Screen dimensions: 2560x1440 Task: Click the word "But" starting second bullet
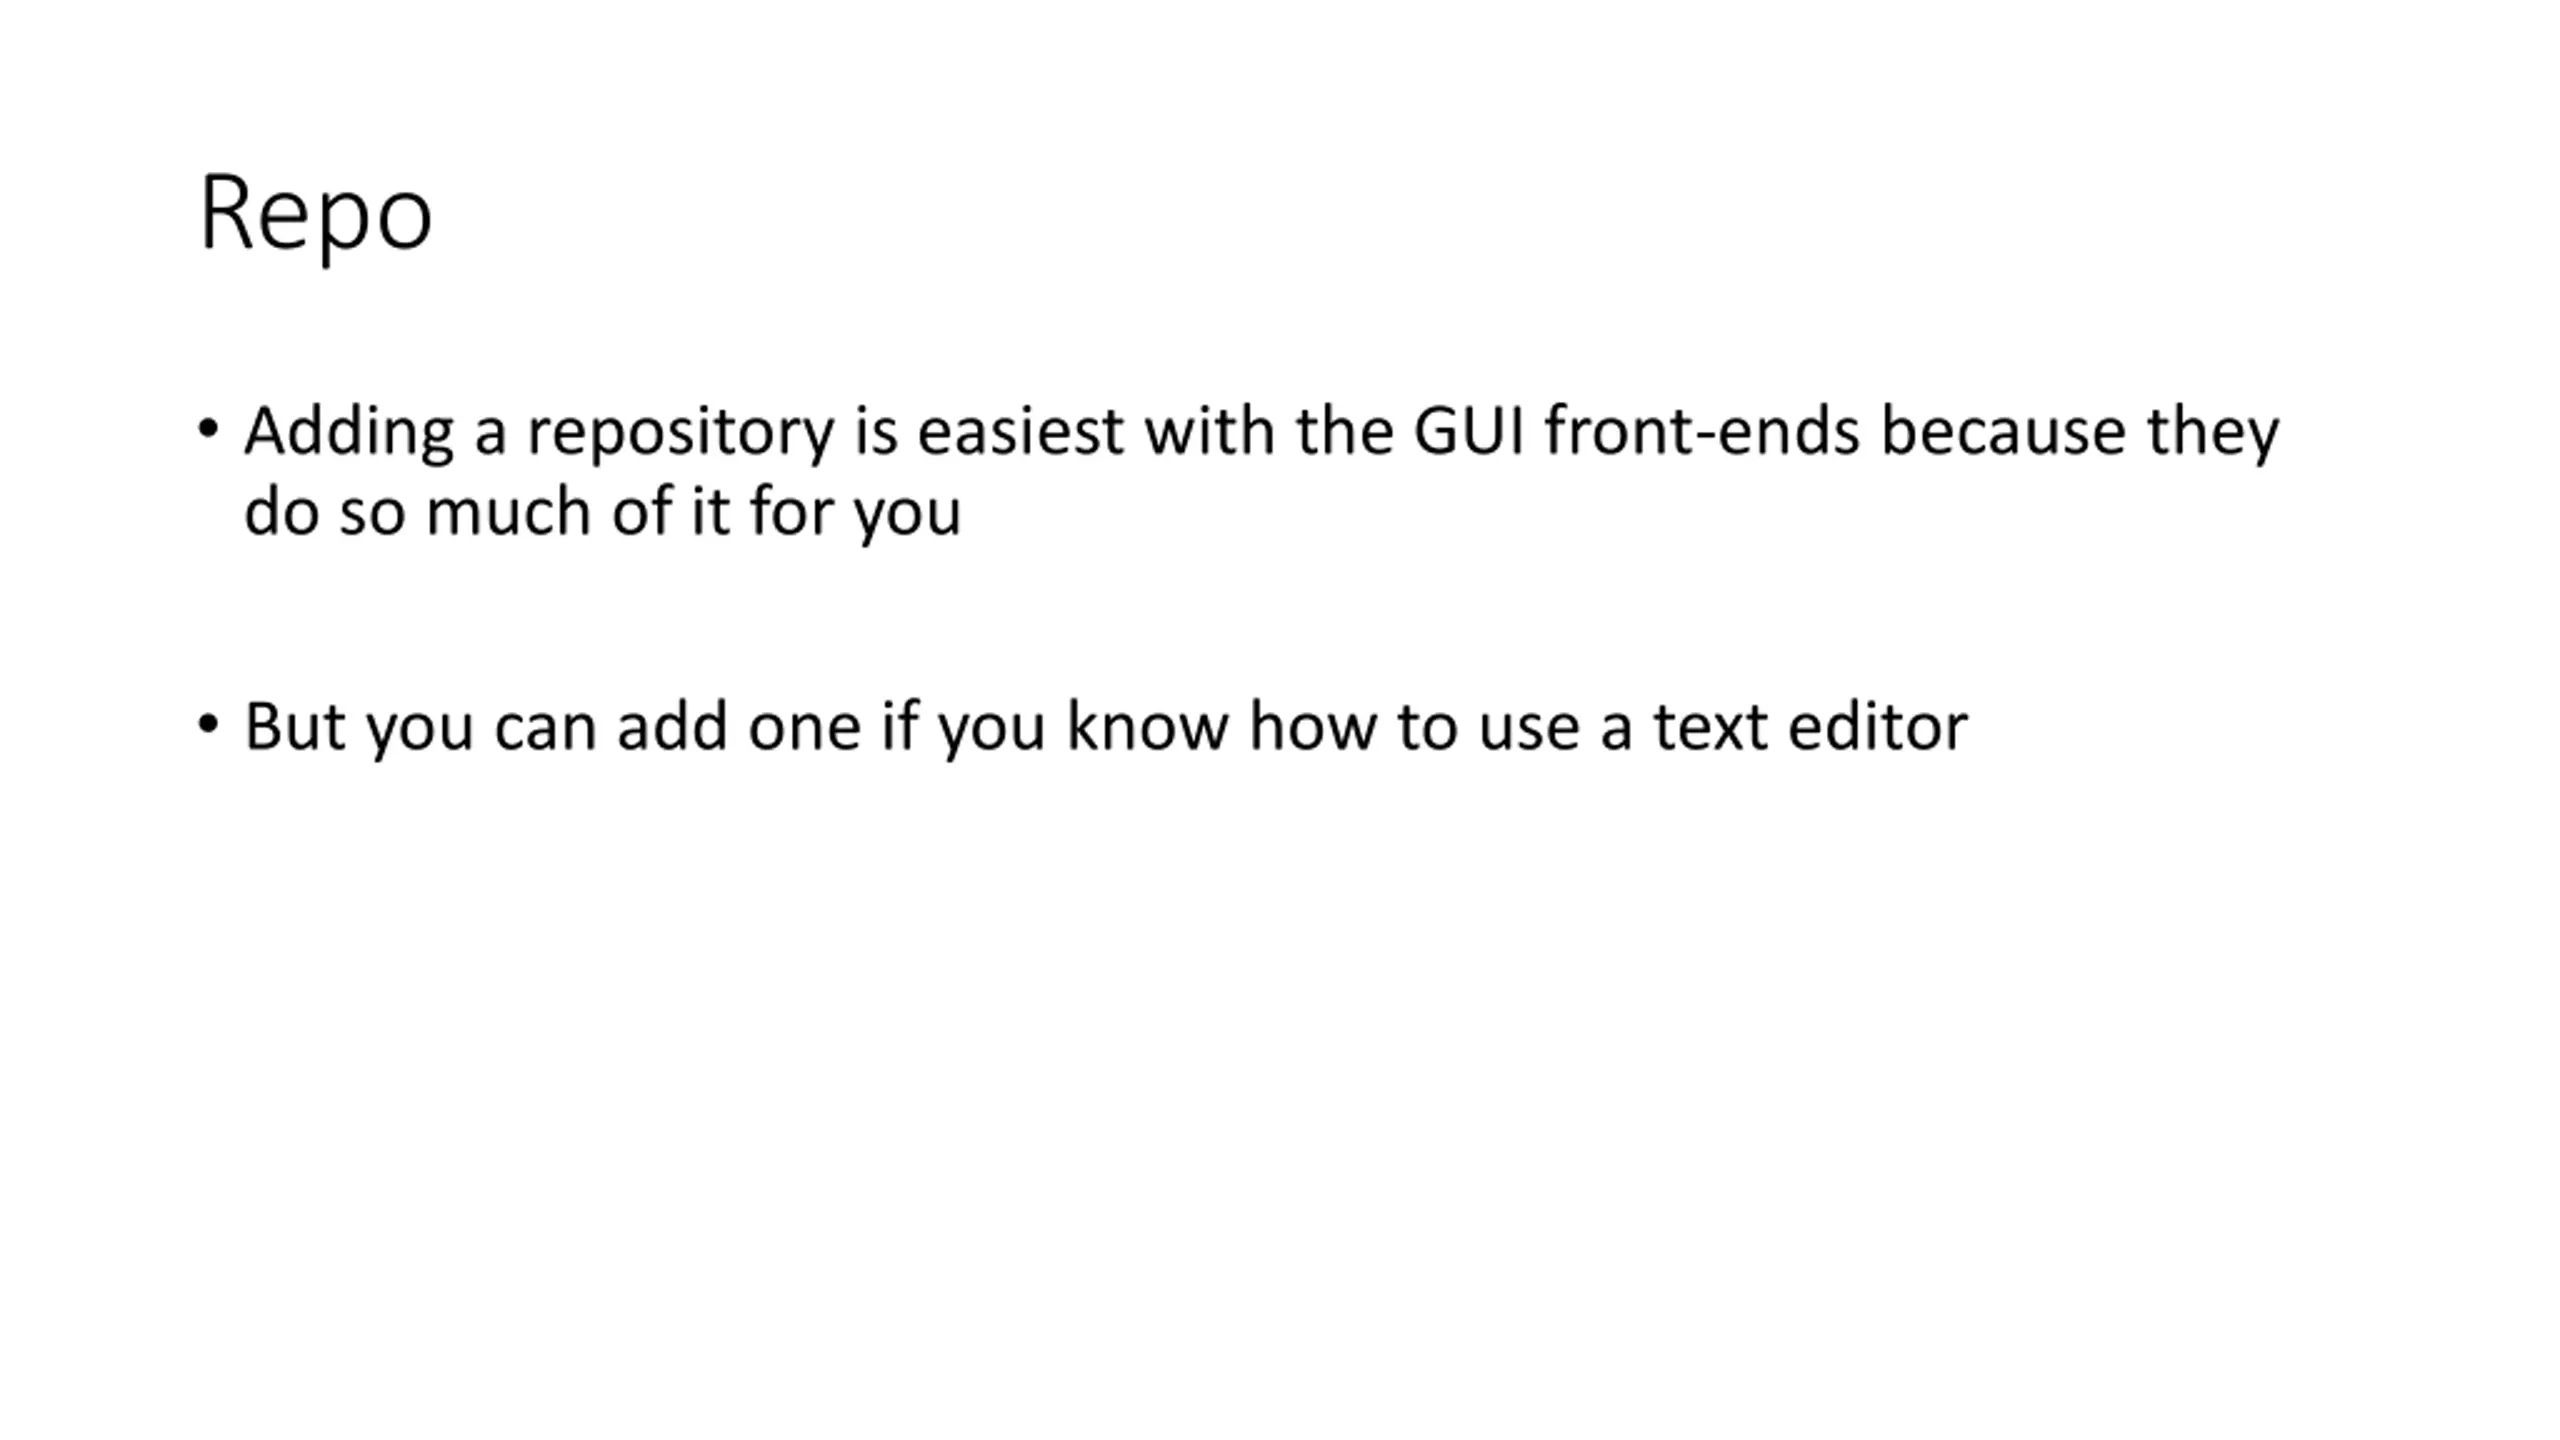pos(294,726)
